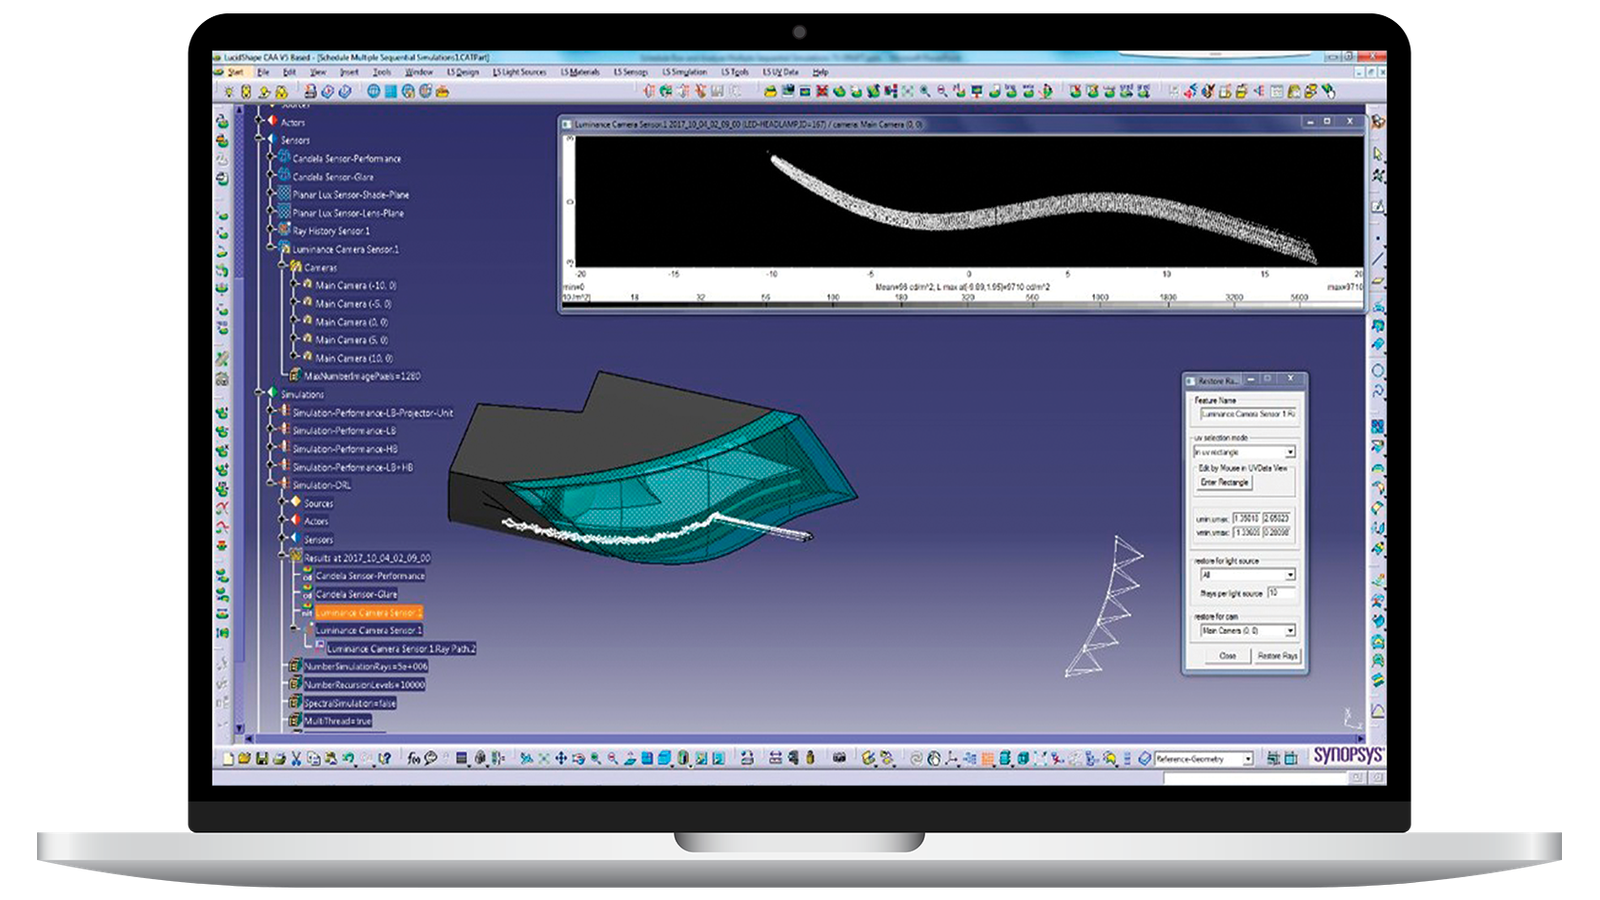Open the restore for cam dropdown
This screenshot has height=900, width=1600.
(1290, 631)
